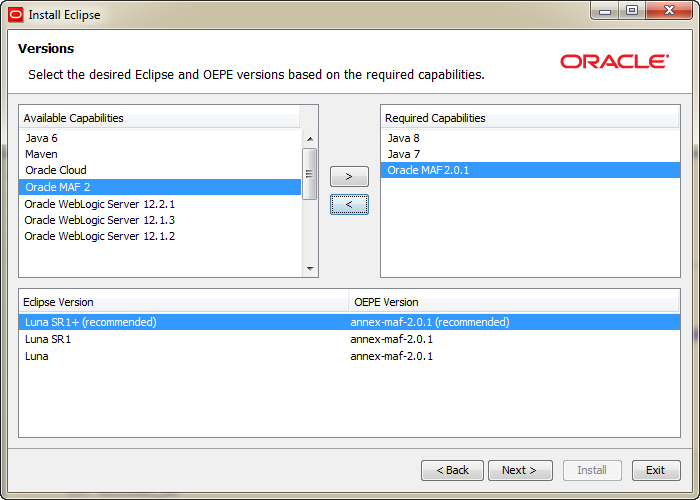Maximize the Install Eclipse window
The width and height of the screenshot is (700, 500).
point(632,11)
